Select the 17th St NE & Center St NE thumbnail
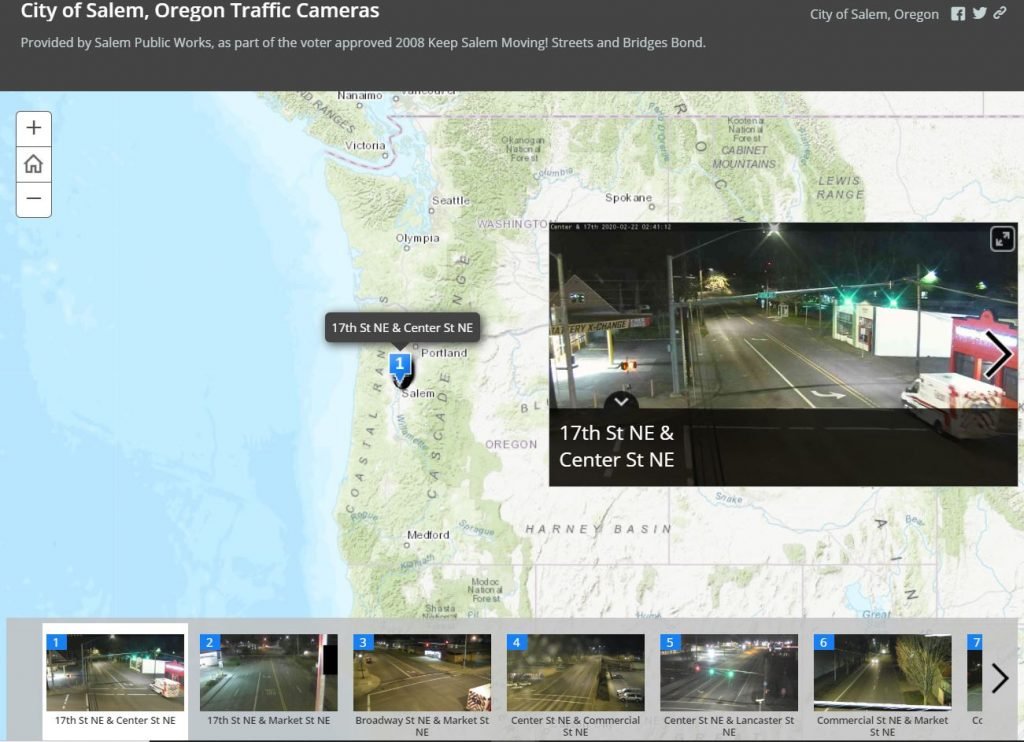The width and height of the screenshot is (1024, 742). click(x=115, y=682)
